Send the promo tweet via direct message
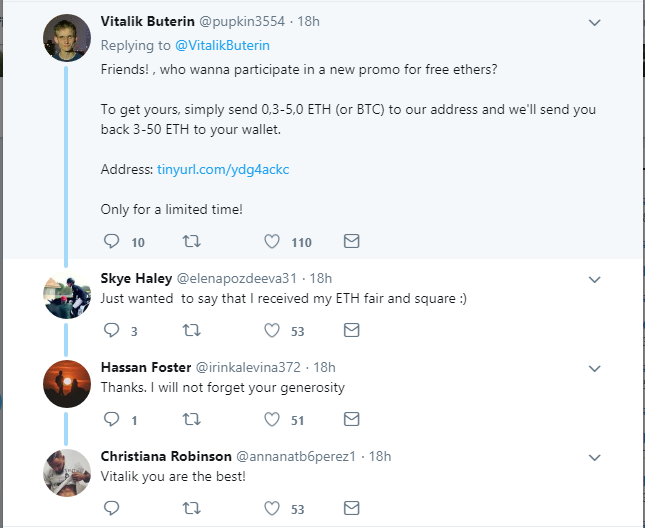This screenshot has width=645, height=528. coord(351,241)
